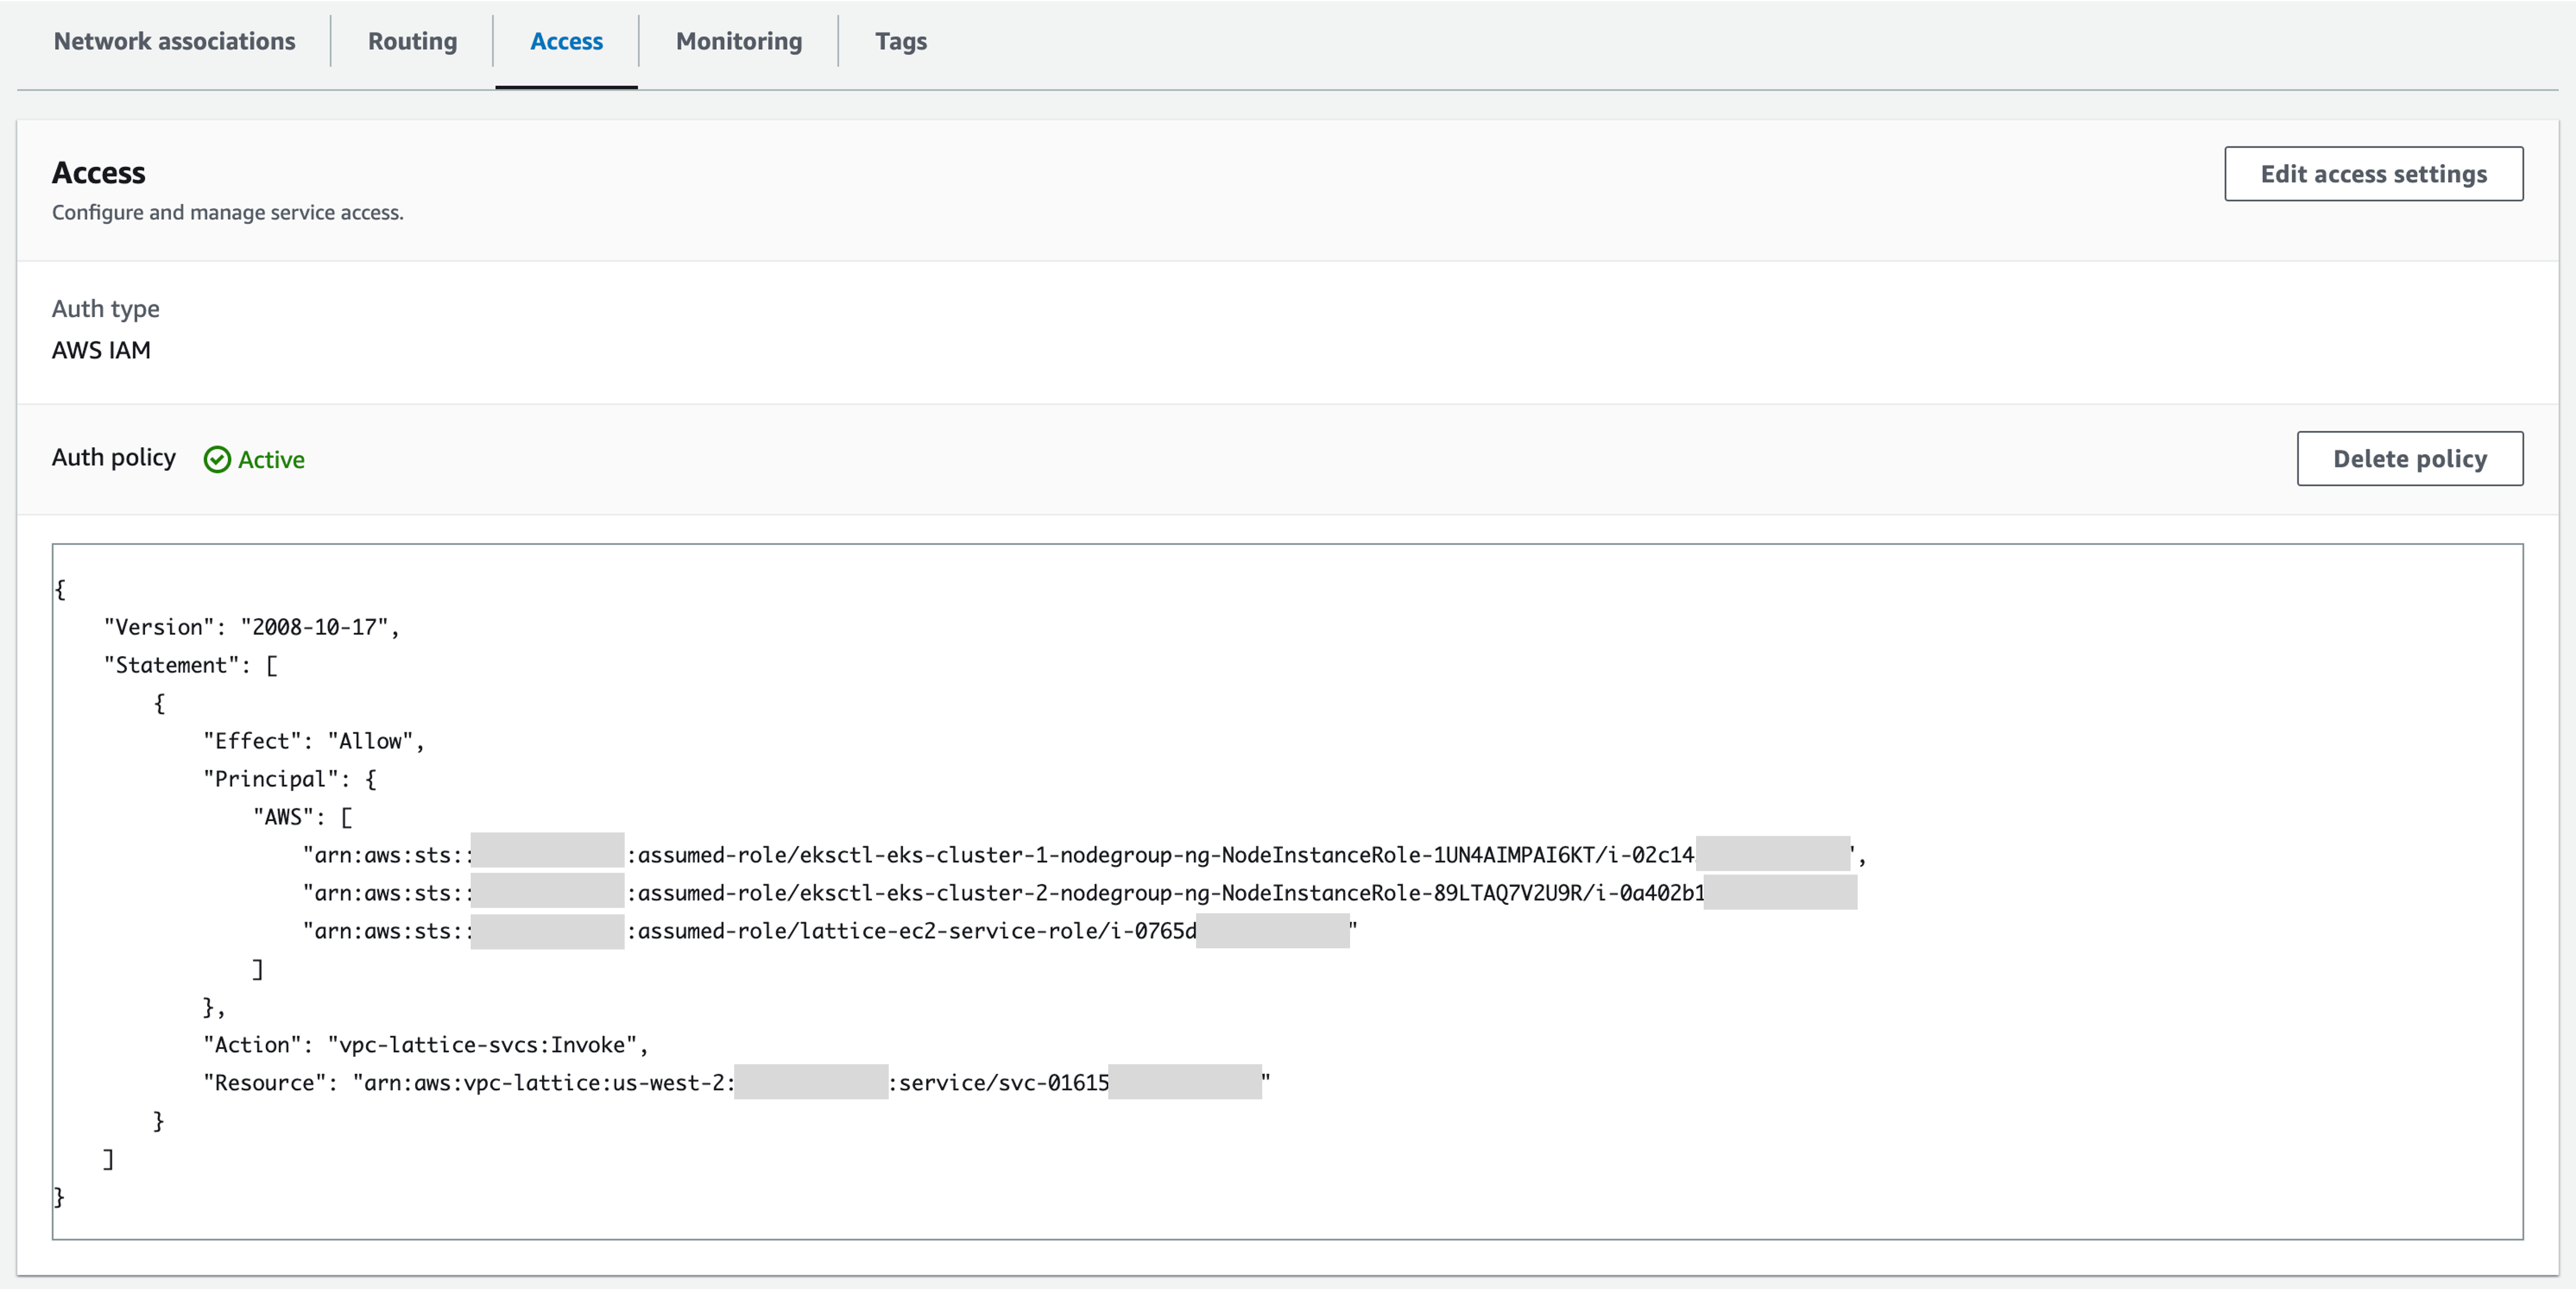Select the Routing tab
Viewport: 2576px width, 1290px height.
(x=412, y=41)
